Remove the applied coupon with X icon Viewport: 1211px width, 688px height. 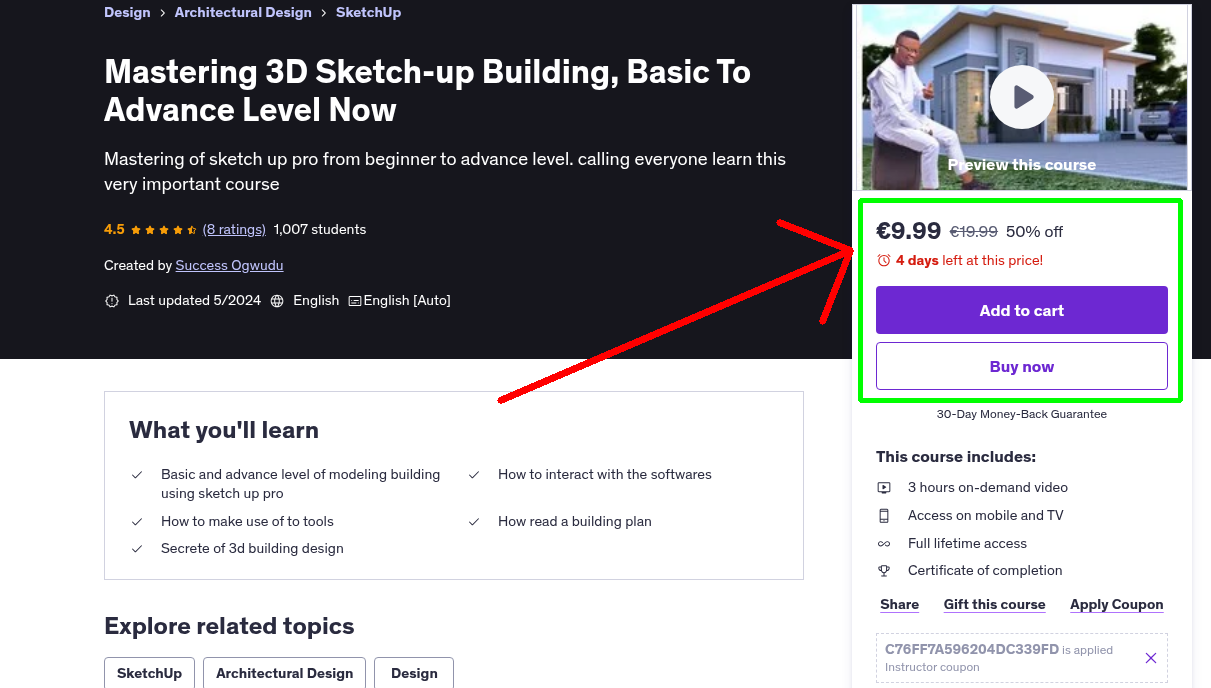click(1151, 658)
